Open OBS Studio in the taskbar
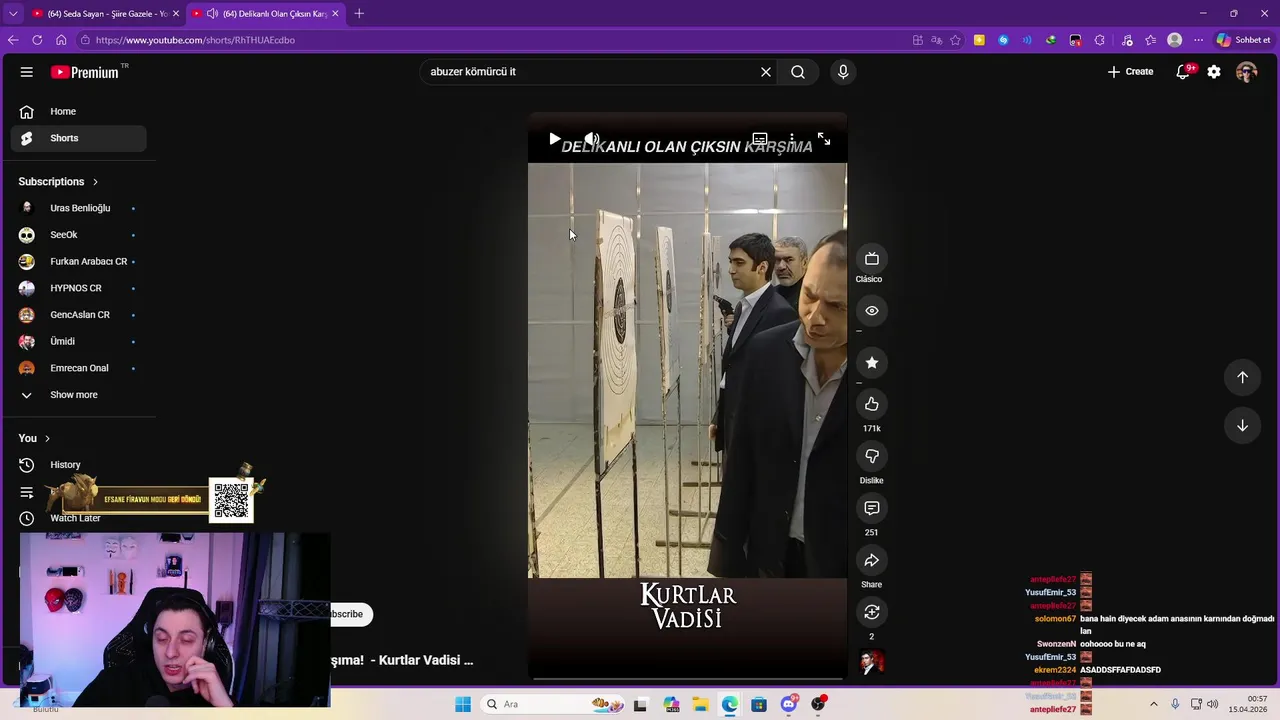 pyautogui.click(x=819, y=704)
